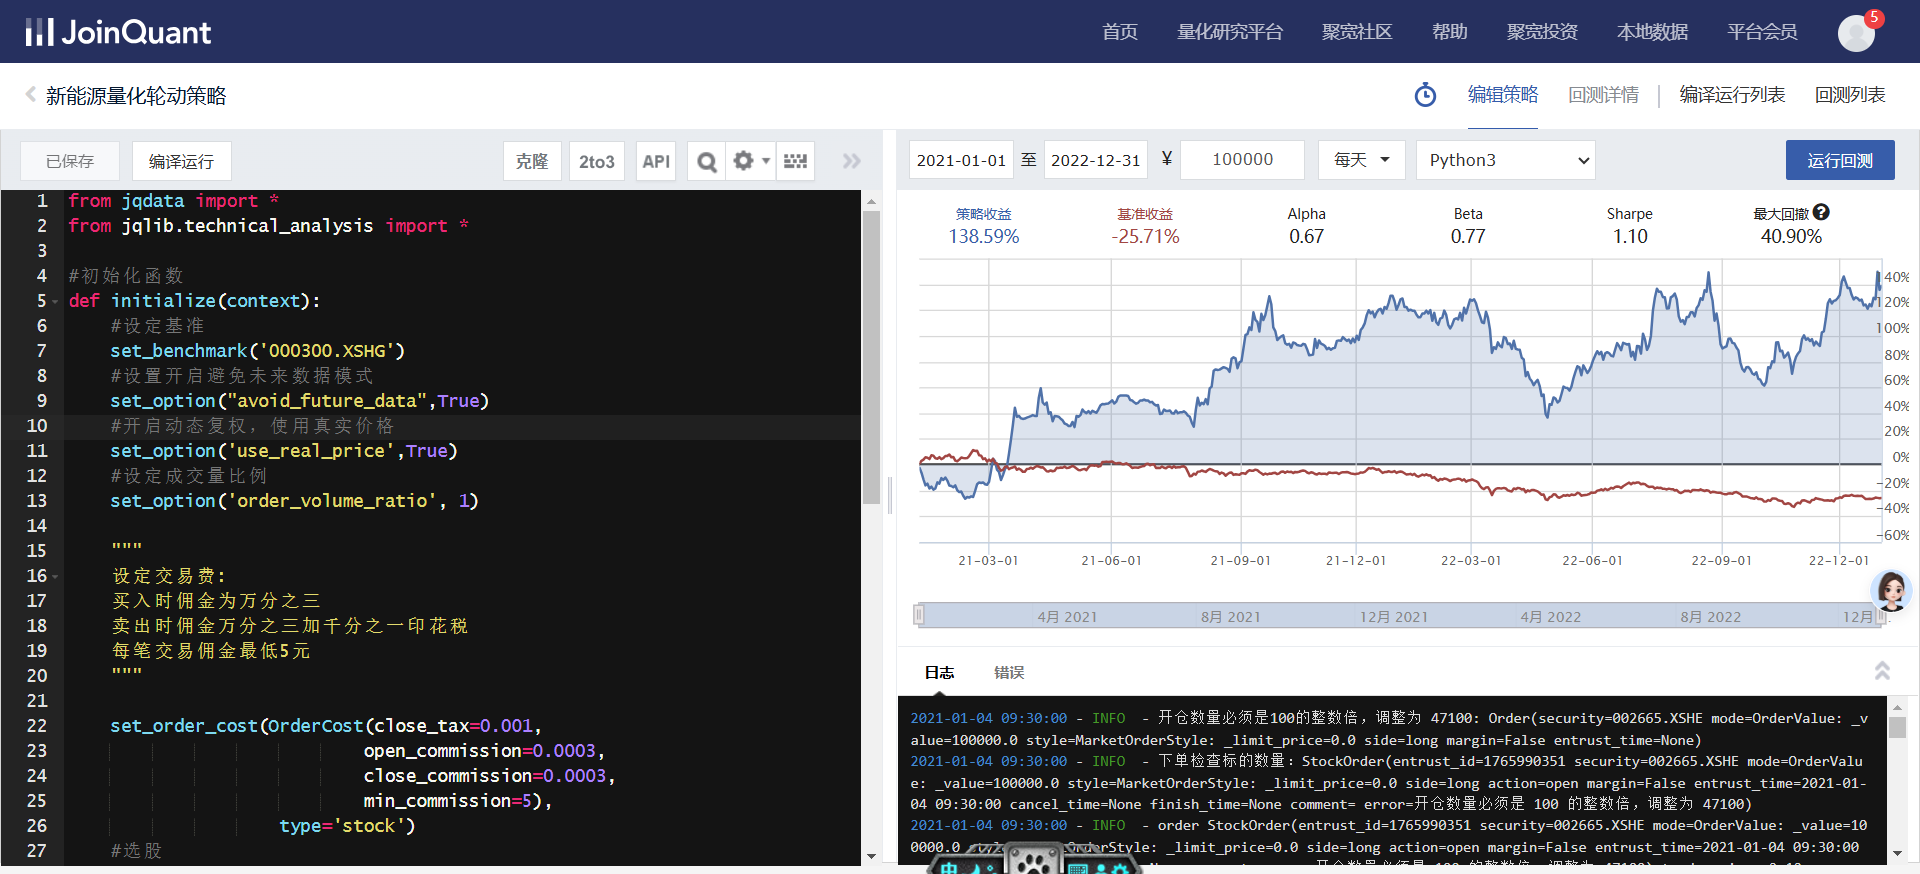
Task: Open 帮助 menu item
Action: pyautogui.click(x=1449, y=32)
